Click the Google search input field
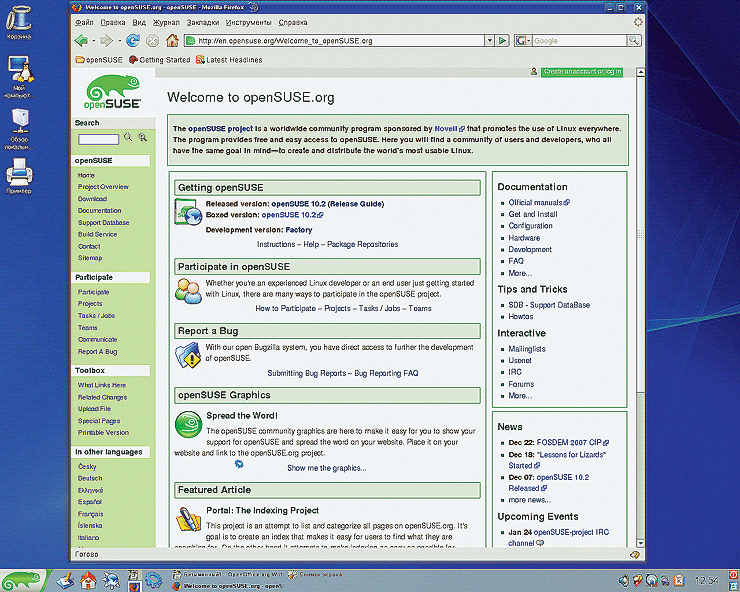This screenshot has width=740, height=592. pos(580,41)
